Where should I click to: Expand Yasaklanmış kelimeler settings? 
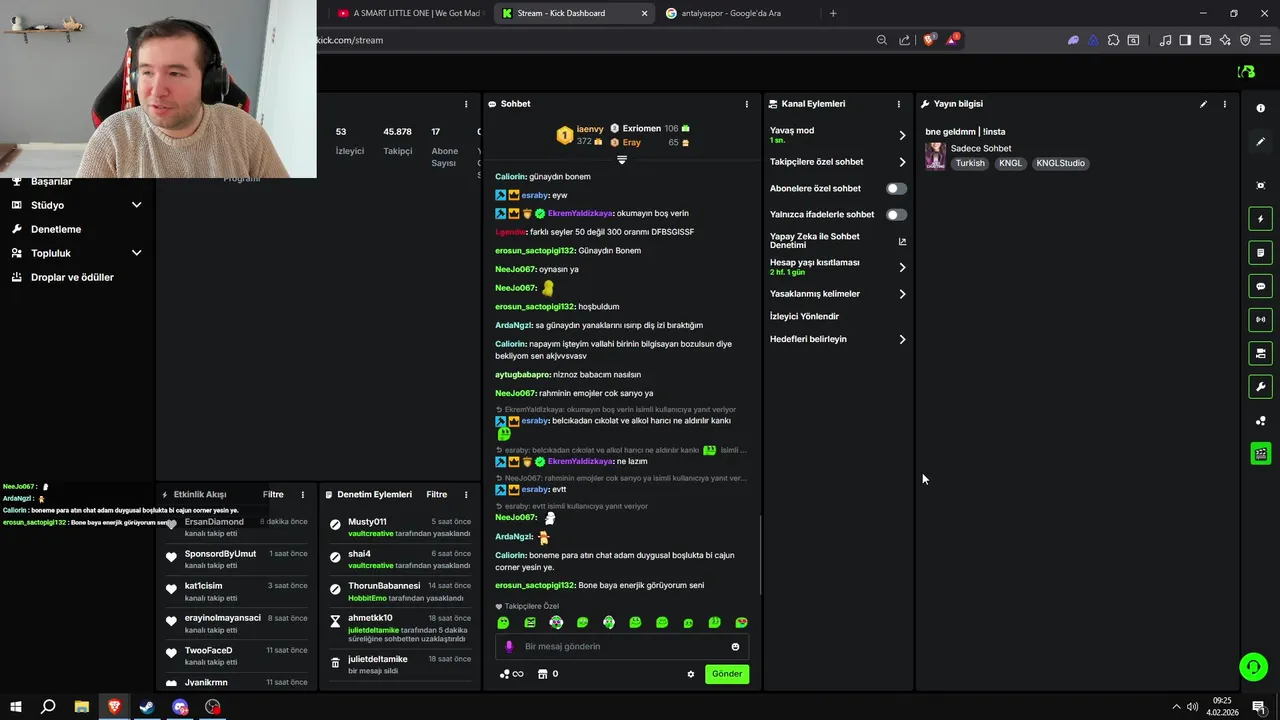(x=902, y=294)
